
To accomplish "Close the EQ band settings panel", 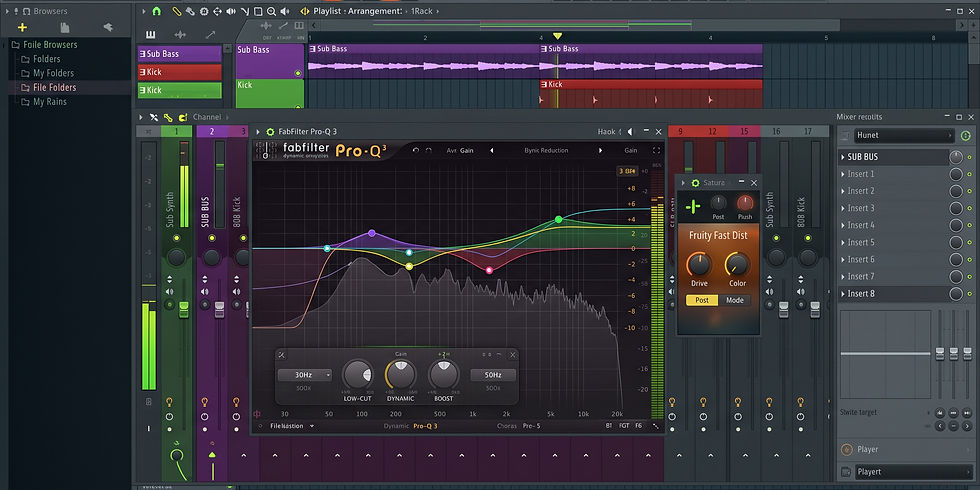I will (x=512, y=355).
